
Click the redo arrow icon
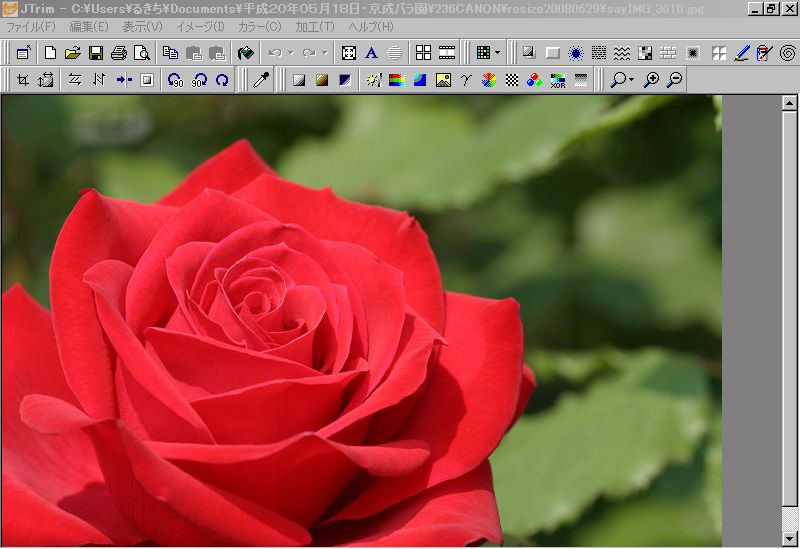pyautogui.click(x=309, y=53)
